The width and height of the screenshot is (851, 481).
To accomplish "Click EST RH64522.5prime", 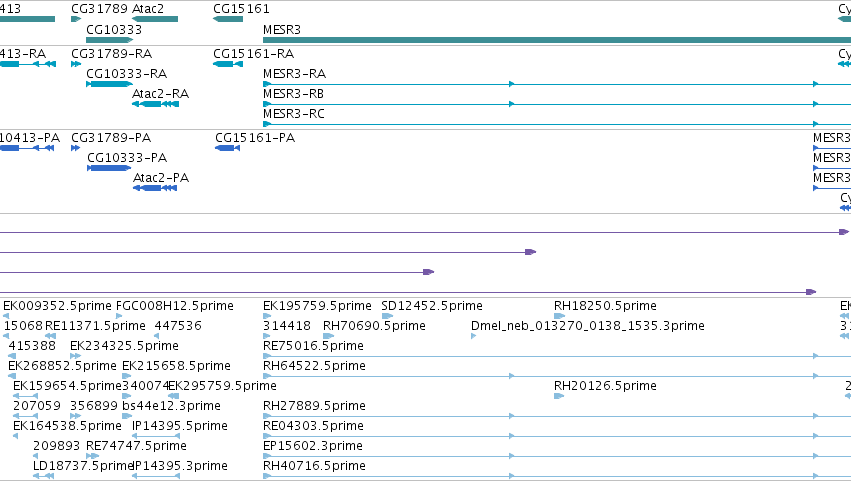I will click(x=314, y=366).
